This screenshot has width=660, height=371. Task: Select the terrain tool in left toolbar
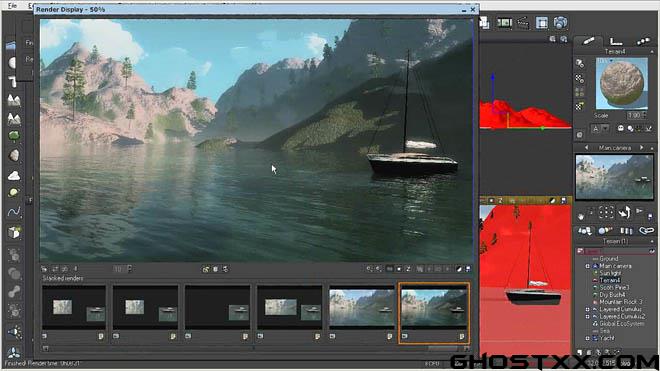pos(13,100)
